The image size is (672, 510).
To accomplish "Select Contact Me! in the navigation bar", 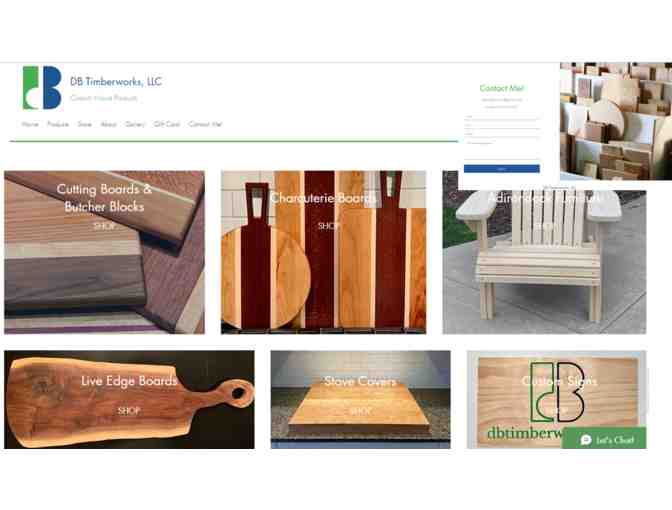I will (205, 124).
